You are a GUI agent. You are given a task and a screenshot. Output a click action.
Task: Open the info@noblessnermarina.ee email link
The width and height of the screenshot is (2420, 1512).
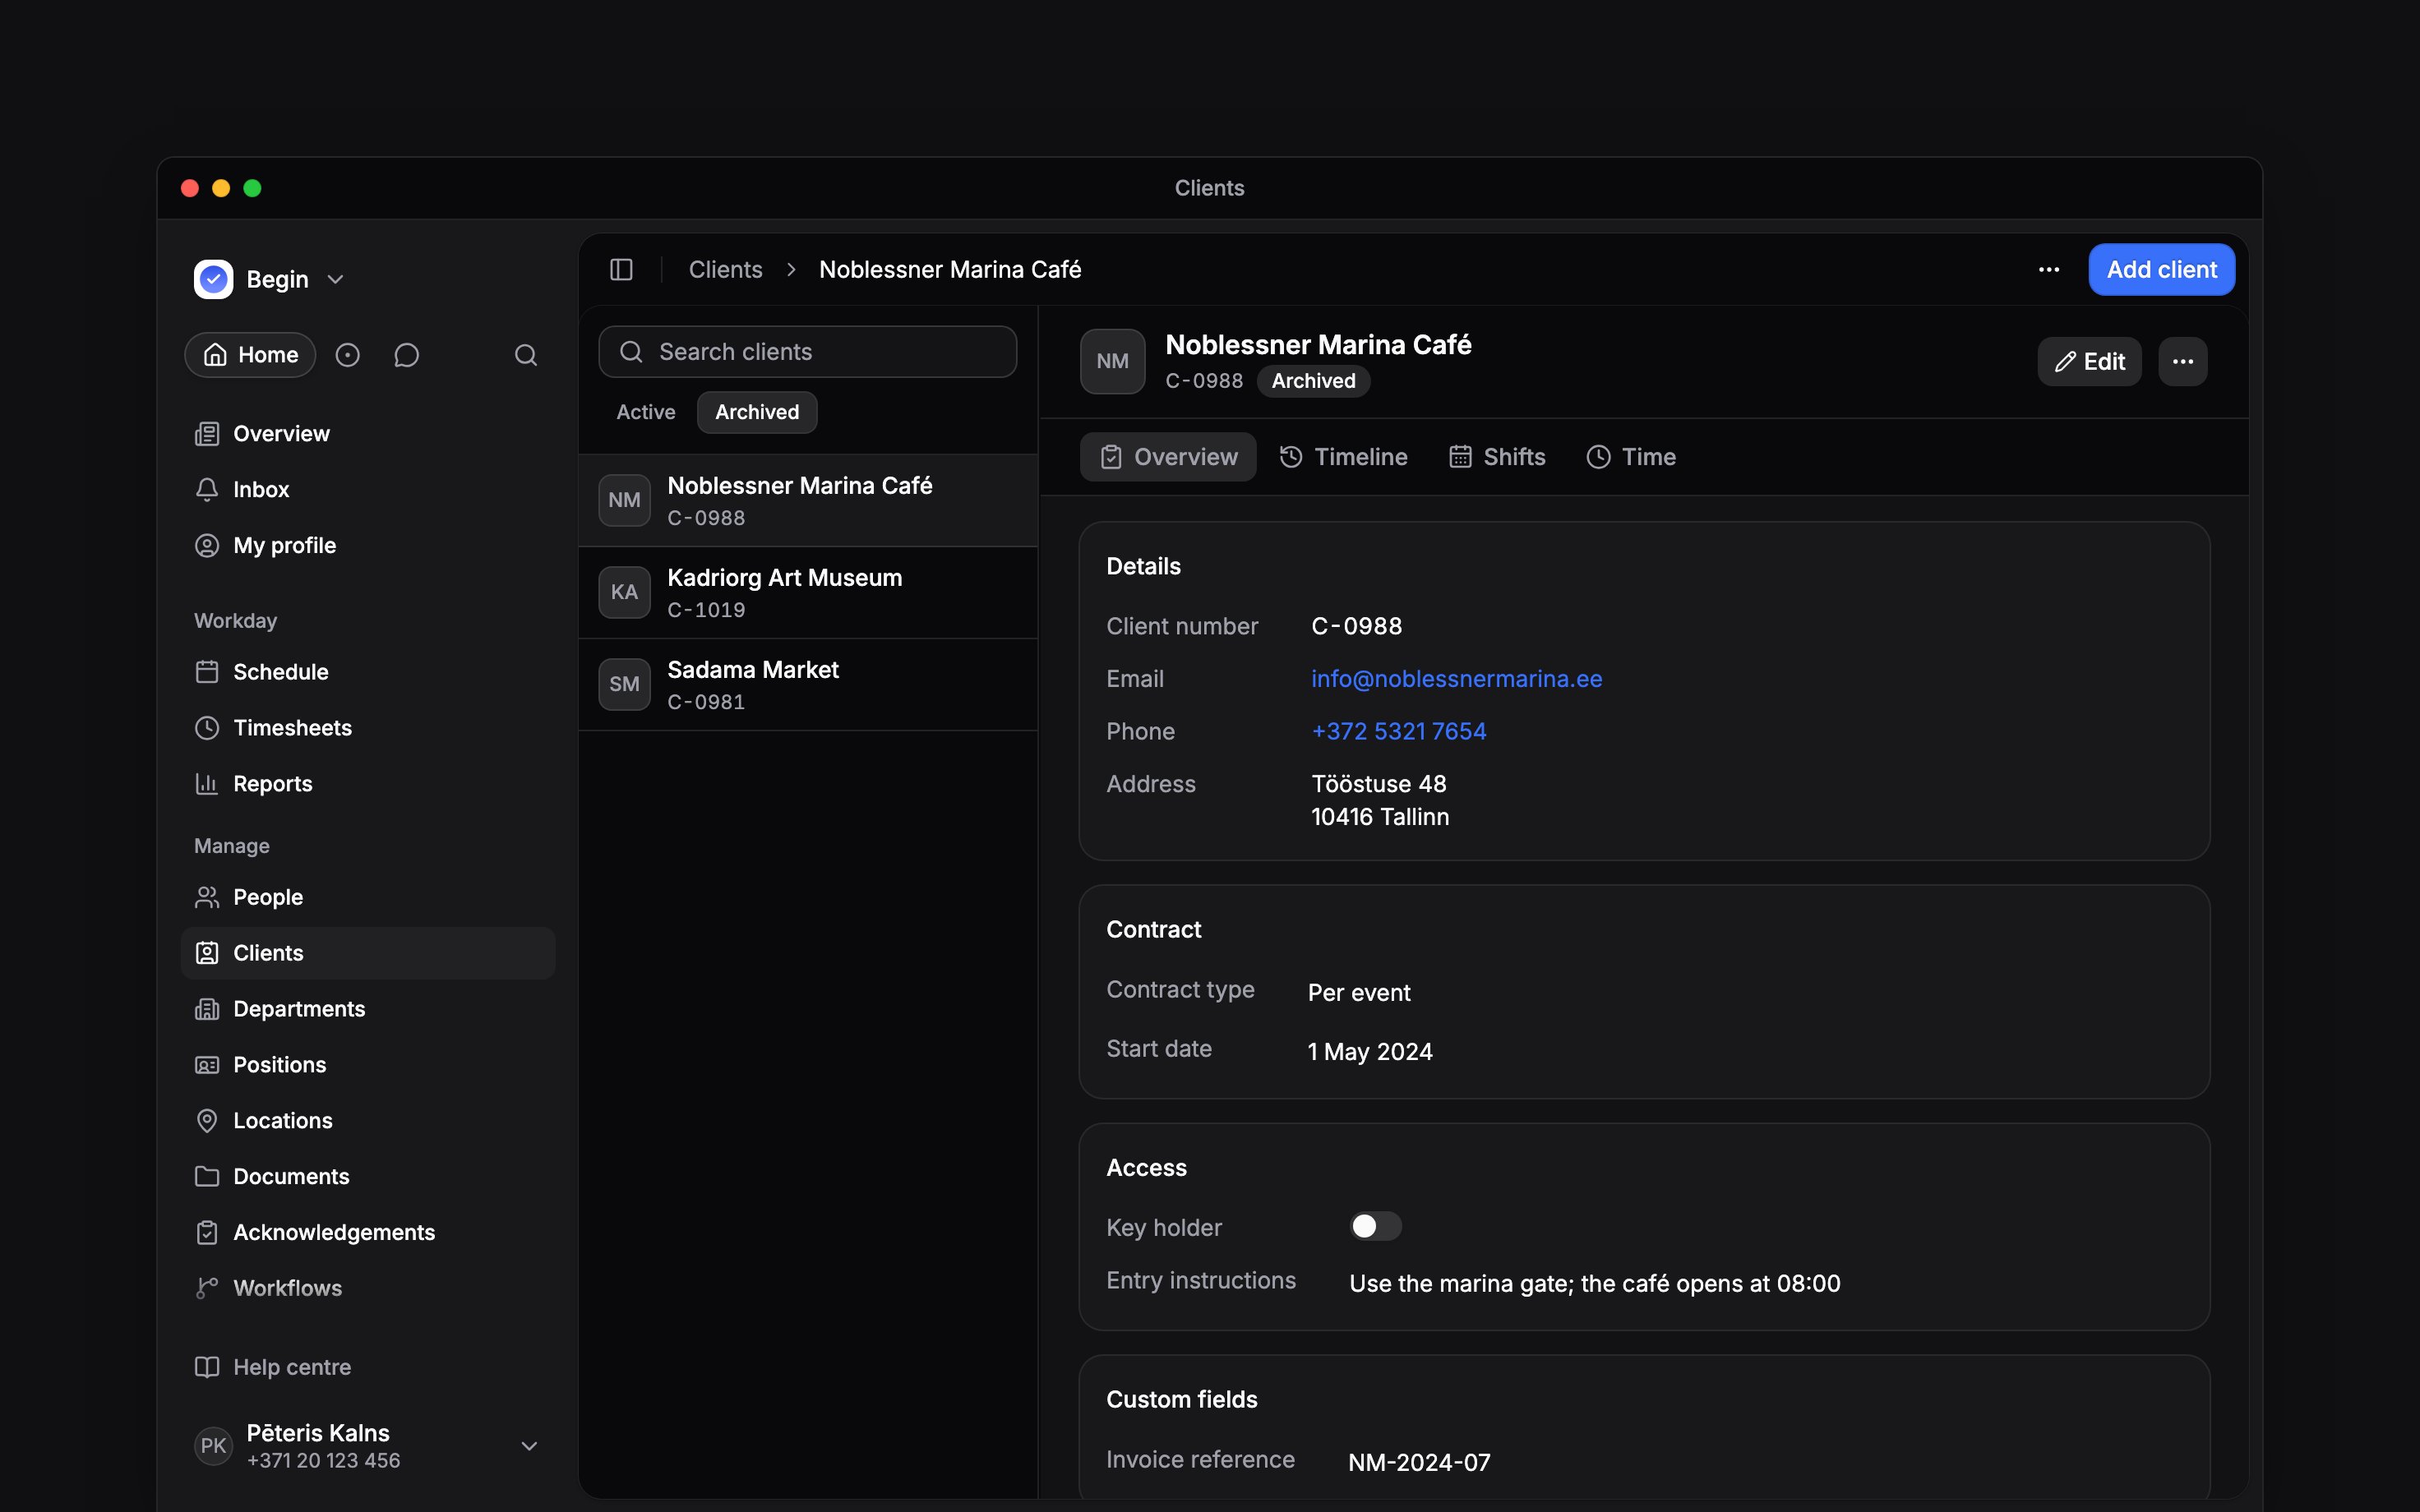[x=1456, y=679]
